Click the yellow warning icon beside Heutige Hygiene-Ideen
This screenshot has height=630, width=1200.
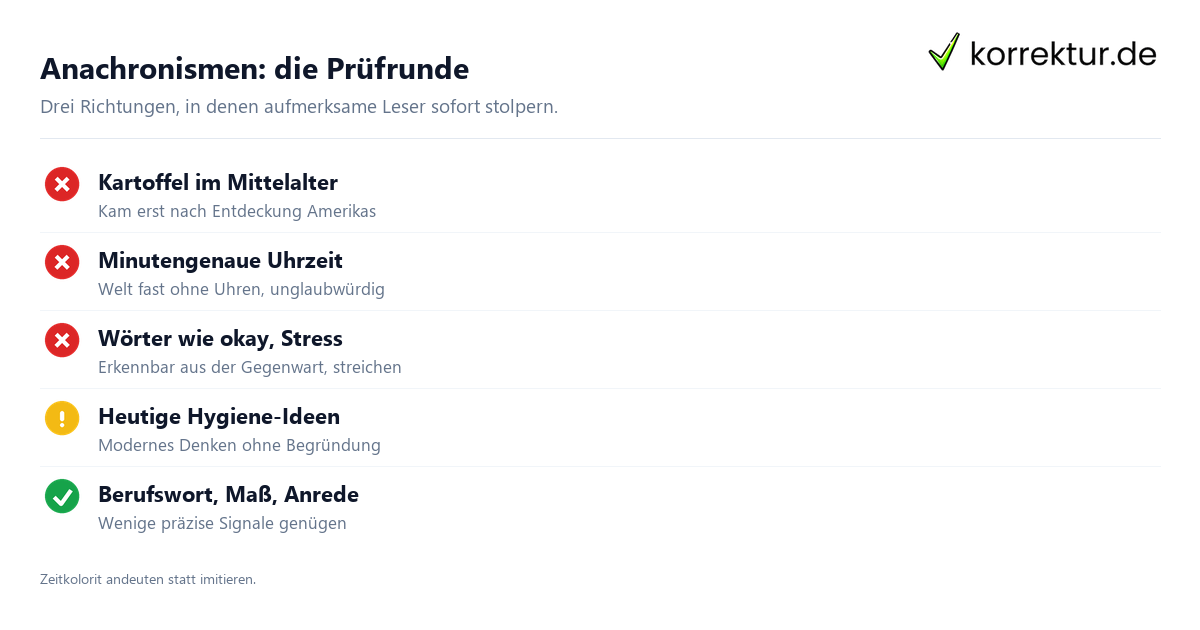click(62, 418)
